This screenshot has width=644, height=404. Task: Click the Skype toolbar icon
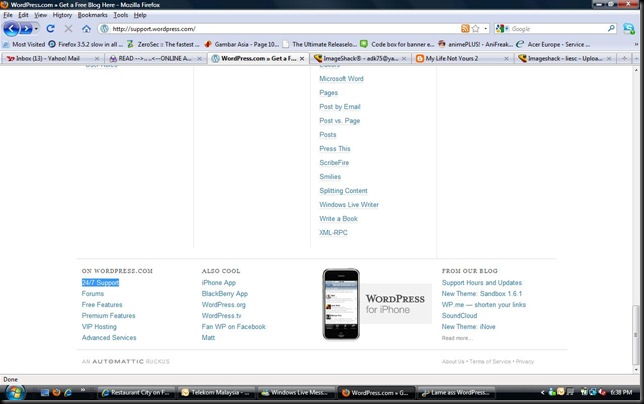tap(628, 29)
